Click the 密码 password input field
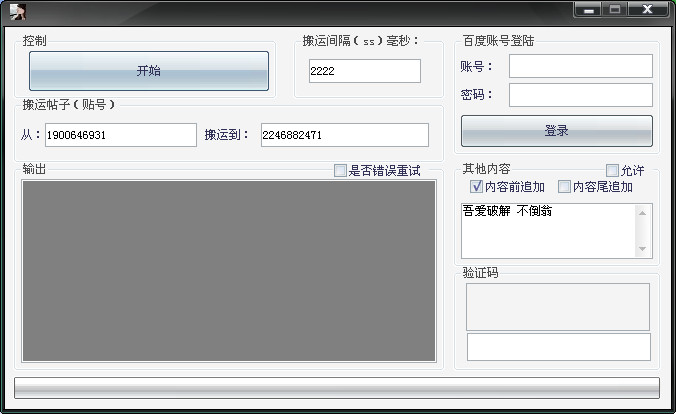Screen dimensions: 676x414 coord(581,95)
